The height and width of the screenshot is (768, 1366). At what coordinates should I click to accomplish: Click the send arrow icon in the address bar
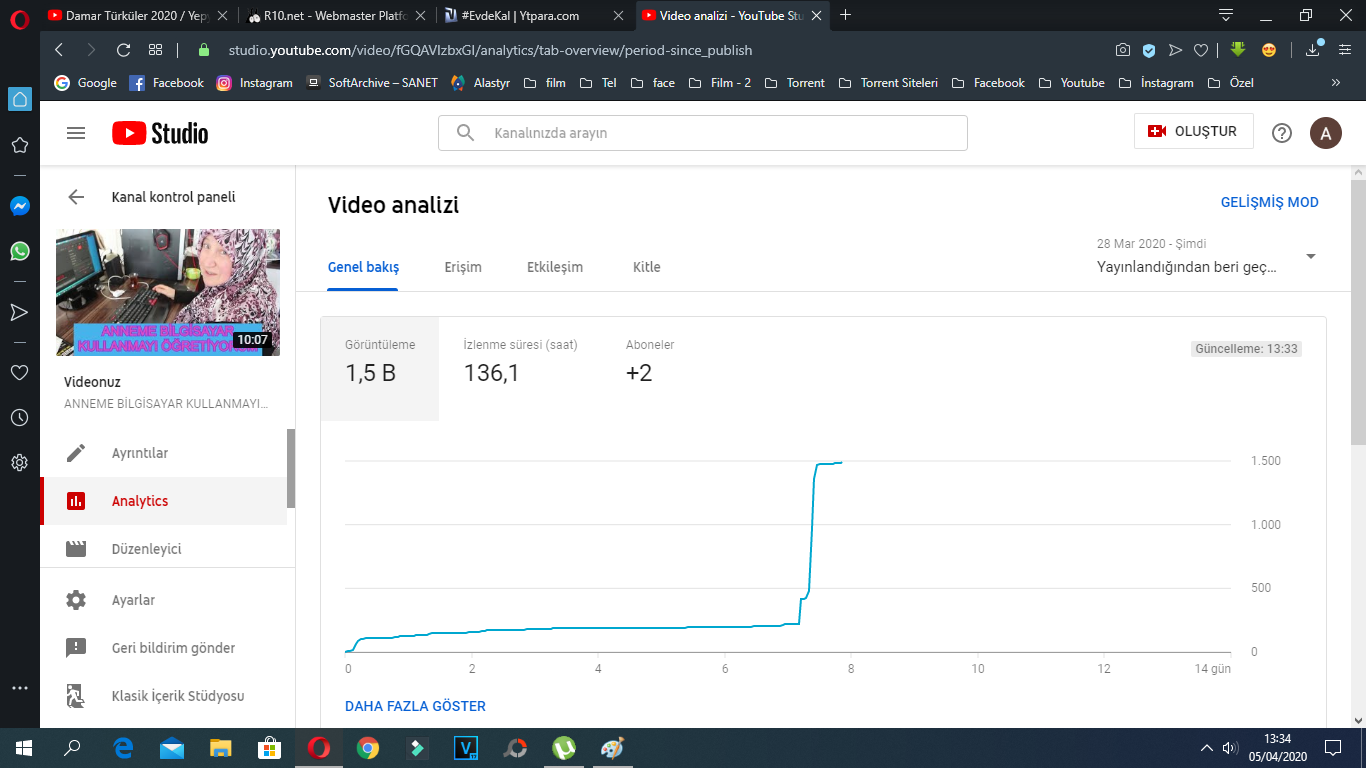tap(1176, 50)
